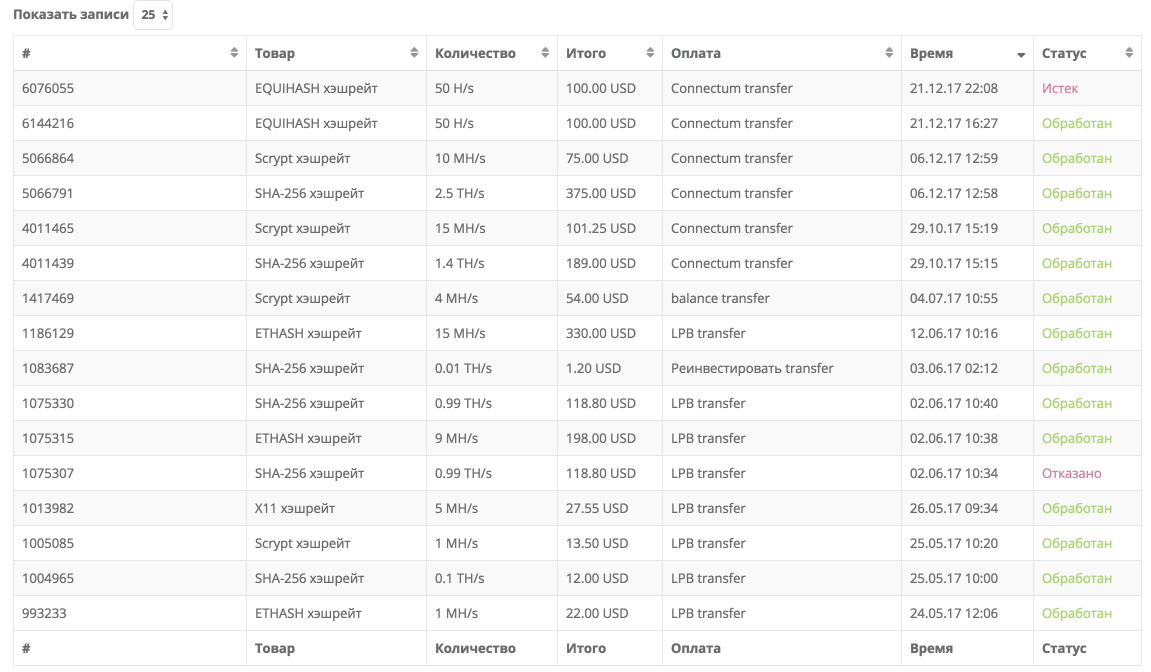1151x672 pixels.
Task: Click the Товар column header text
Action: 275,53
